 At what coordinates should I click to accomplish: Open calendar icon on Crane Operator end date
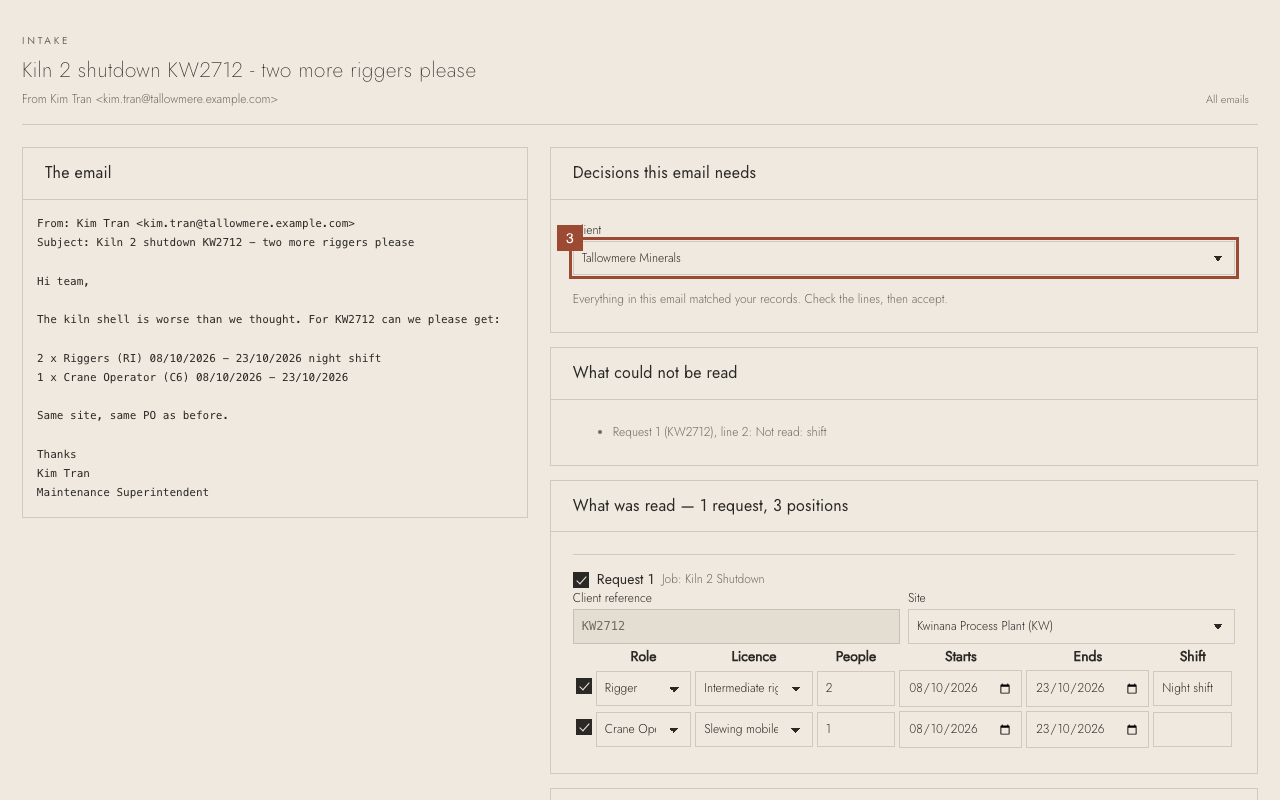coord(1132,729)
